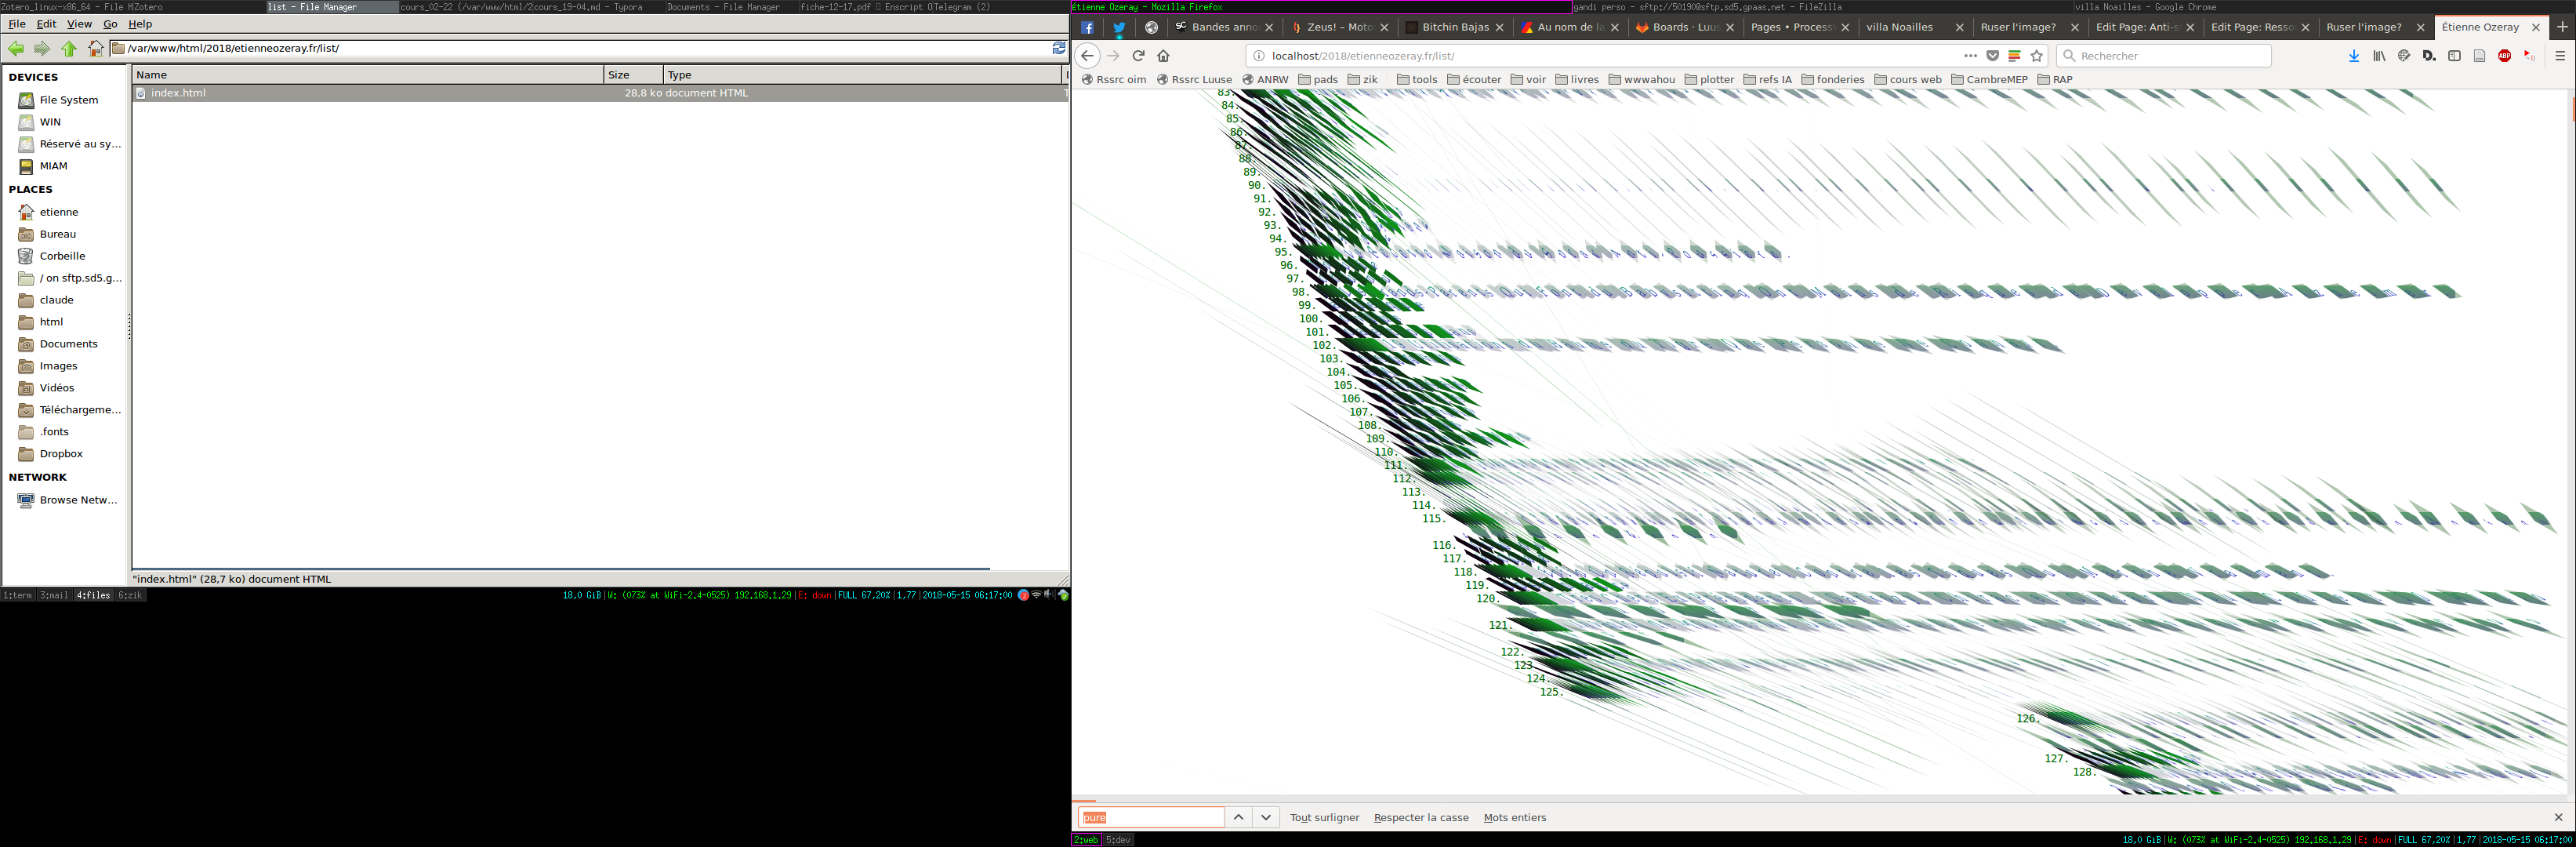Toggle "Mots entiers" option

pyautogui.click(x=1514, y=818)
